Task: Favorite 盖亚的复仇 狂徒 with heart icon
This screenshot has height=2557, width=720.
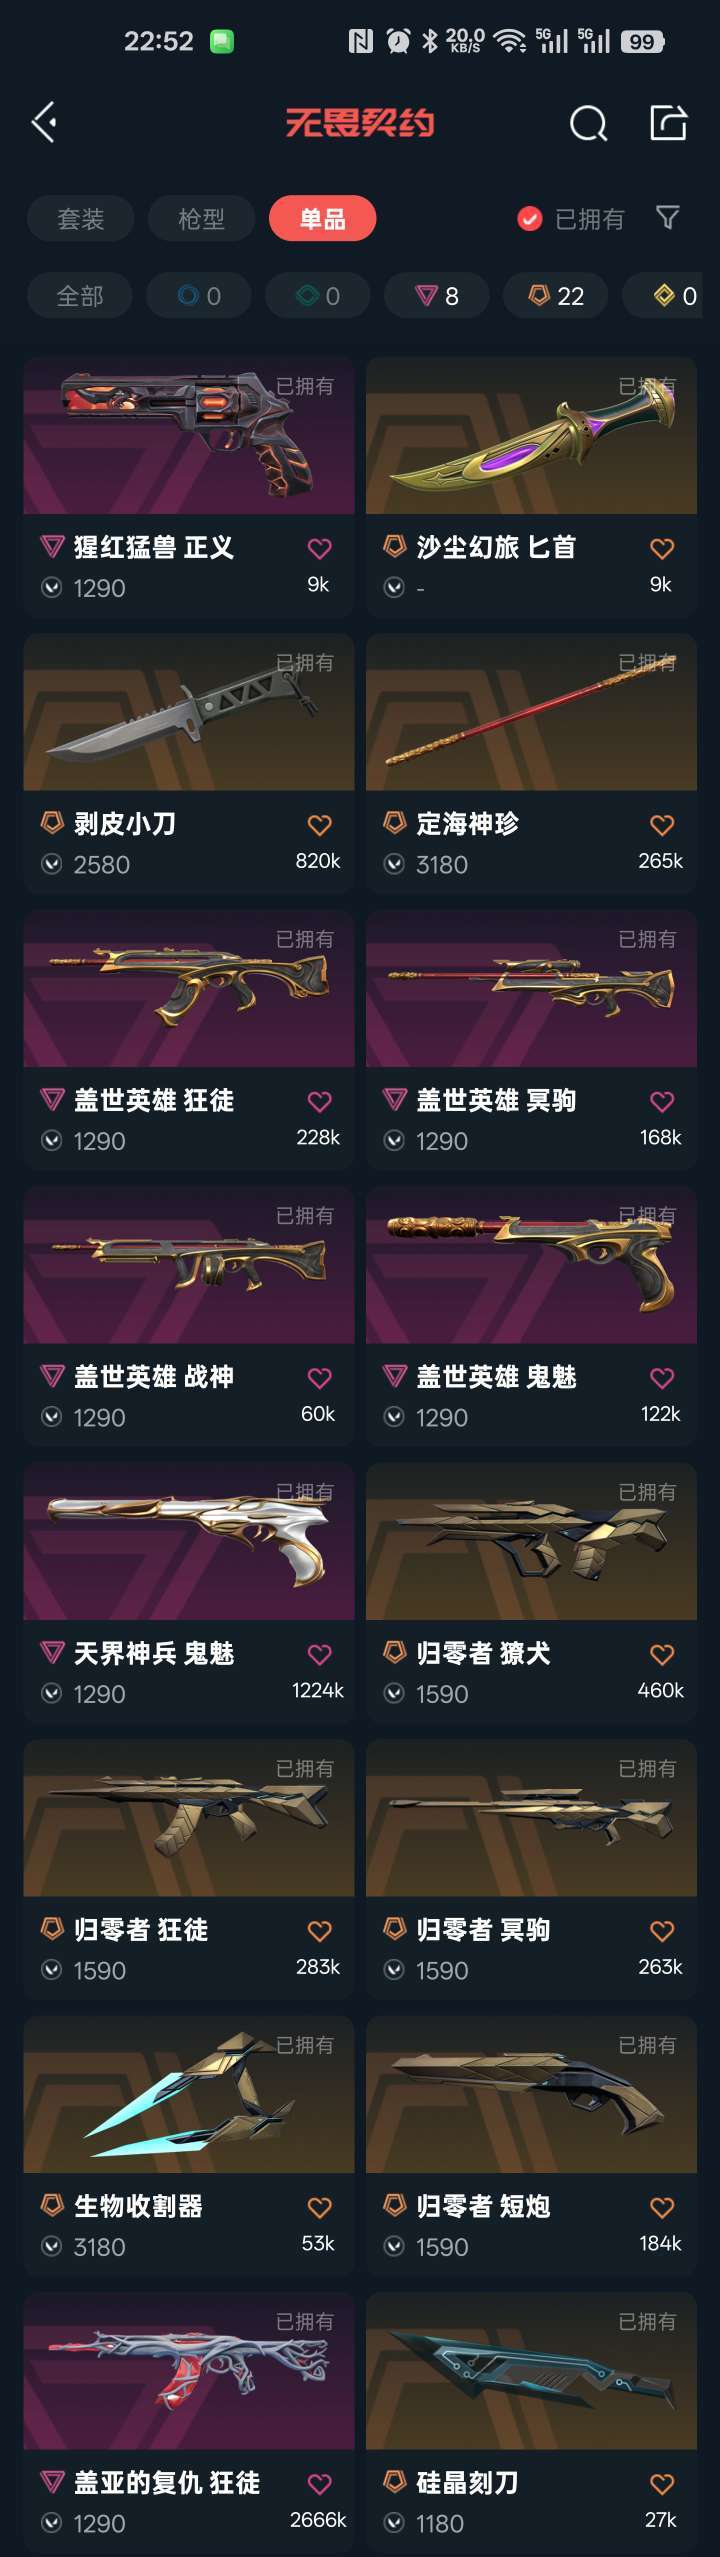Action: [x=319, y=2484]
